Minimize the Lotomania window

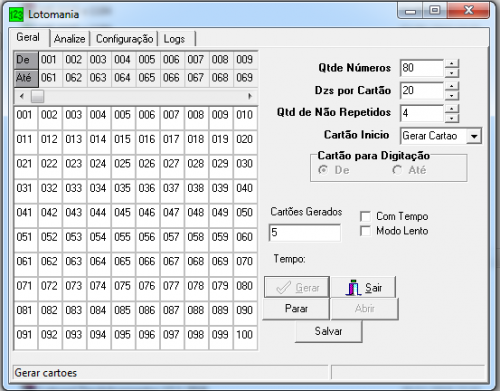point(410,11)
